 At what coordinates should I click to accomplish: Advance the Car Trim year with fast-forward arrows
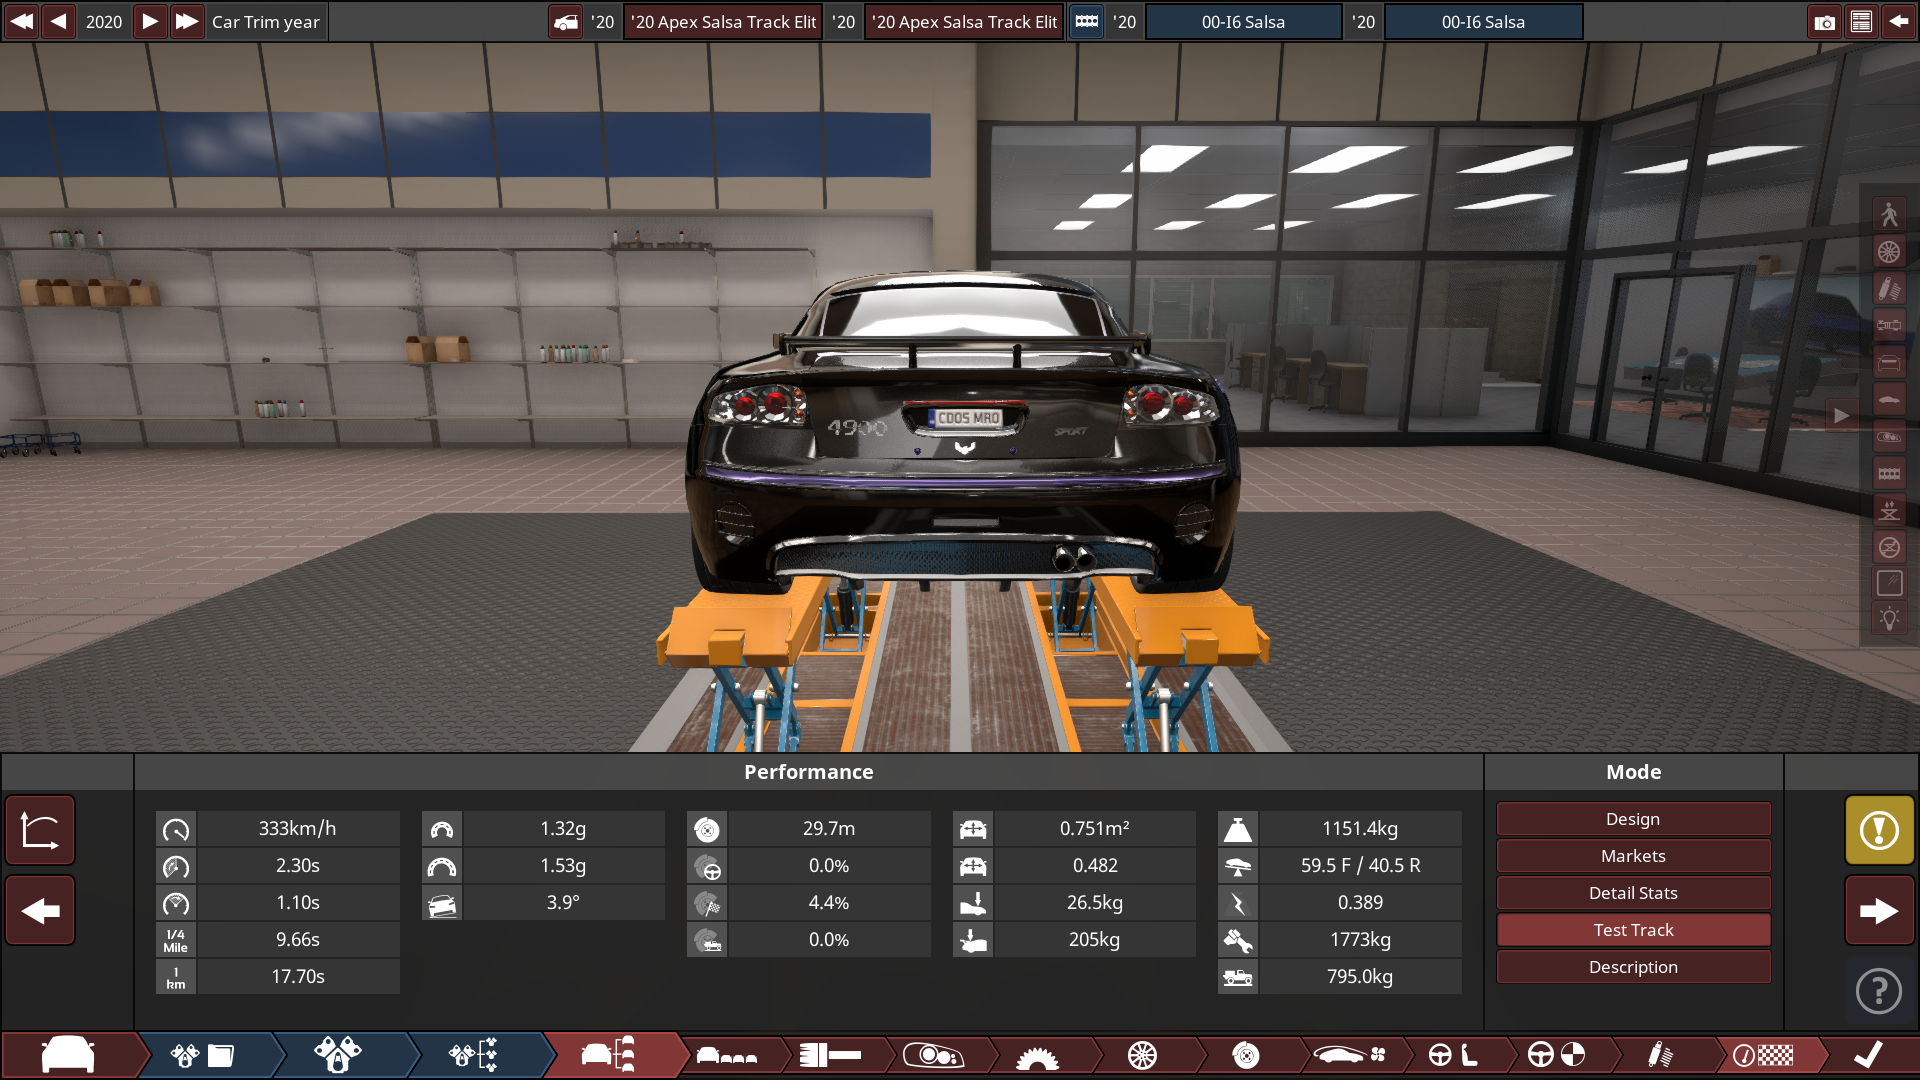tap(187, 21)
